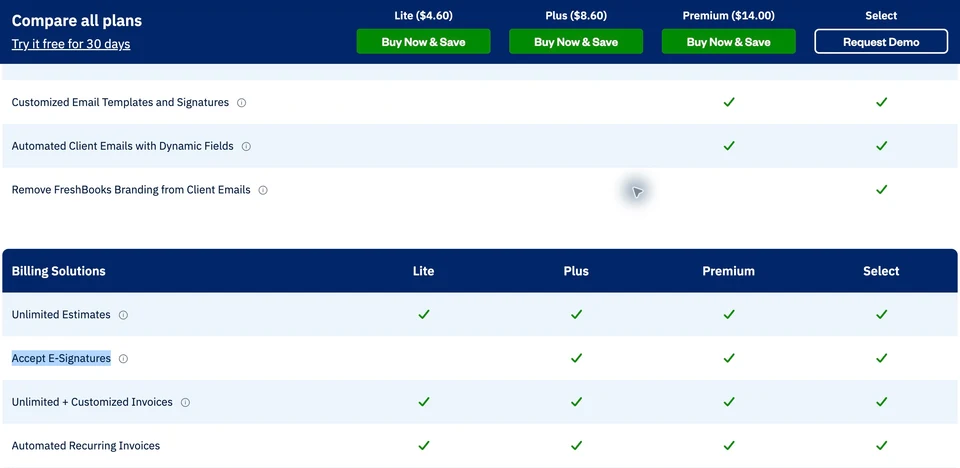Screen dimensions: 960x468
Task: Click the Unlimited + Customized Invoices label
Action: 92,402
